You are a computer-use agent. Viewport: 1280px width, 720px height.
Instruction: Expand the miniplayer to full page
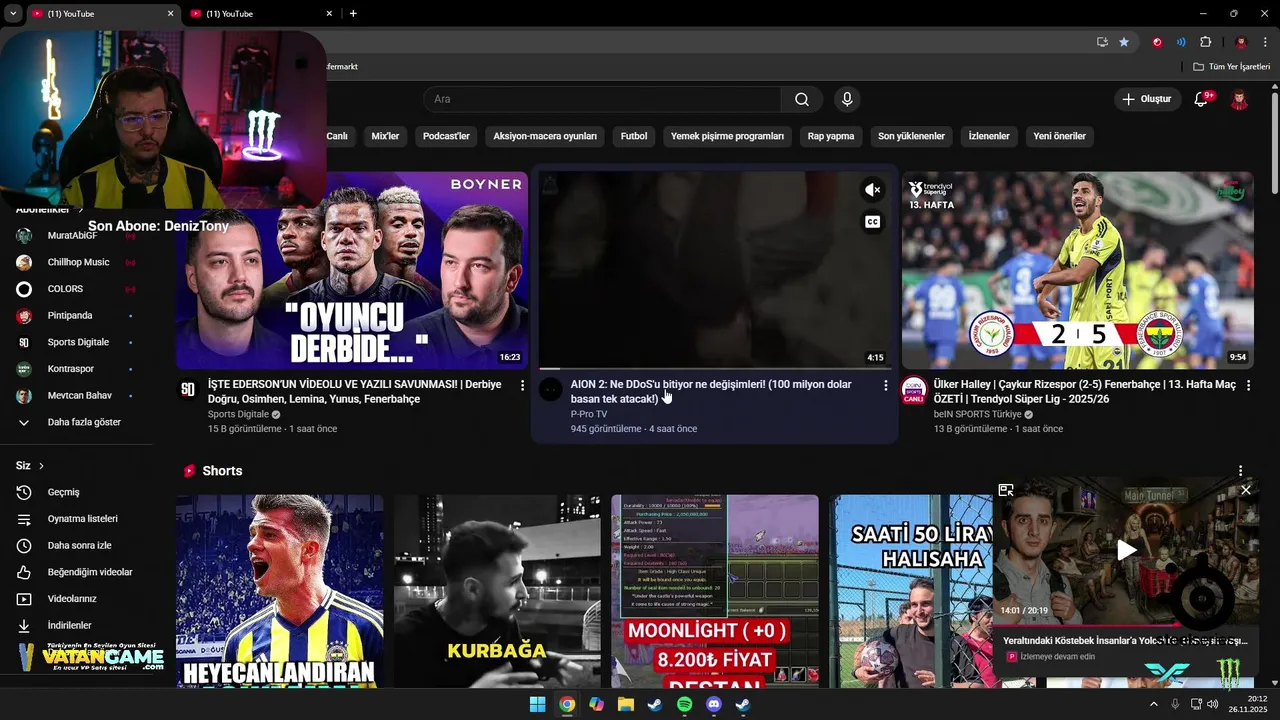1006,490
